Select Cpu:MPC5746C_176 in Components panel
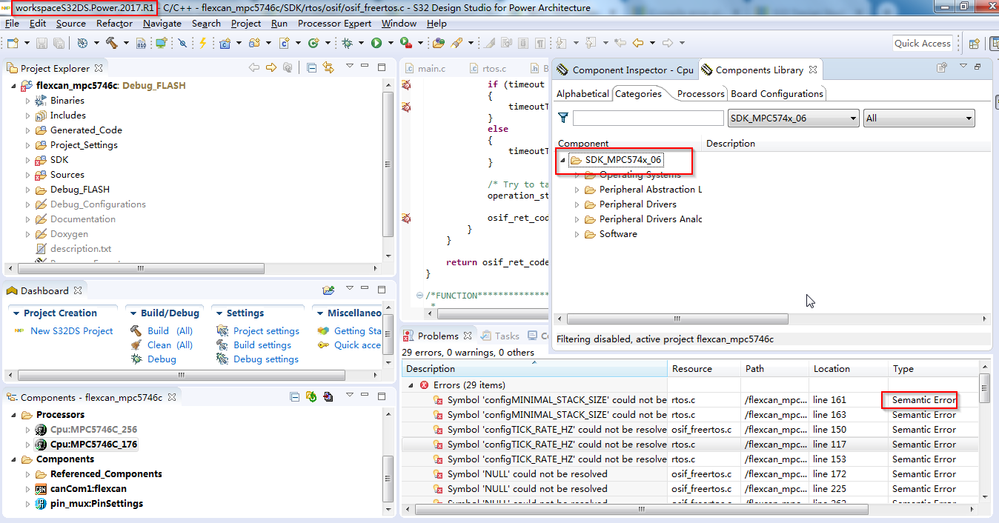This screenshot has height=523, width=999. tap(93, 444)
